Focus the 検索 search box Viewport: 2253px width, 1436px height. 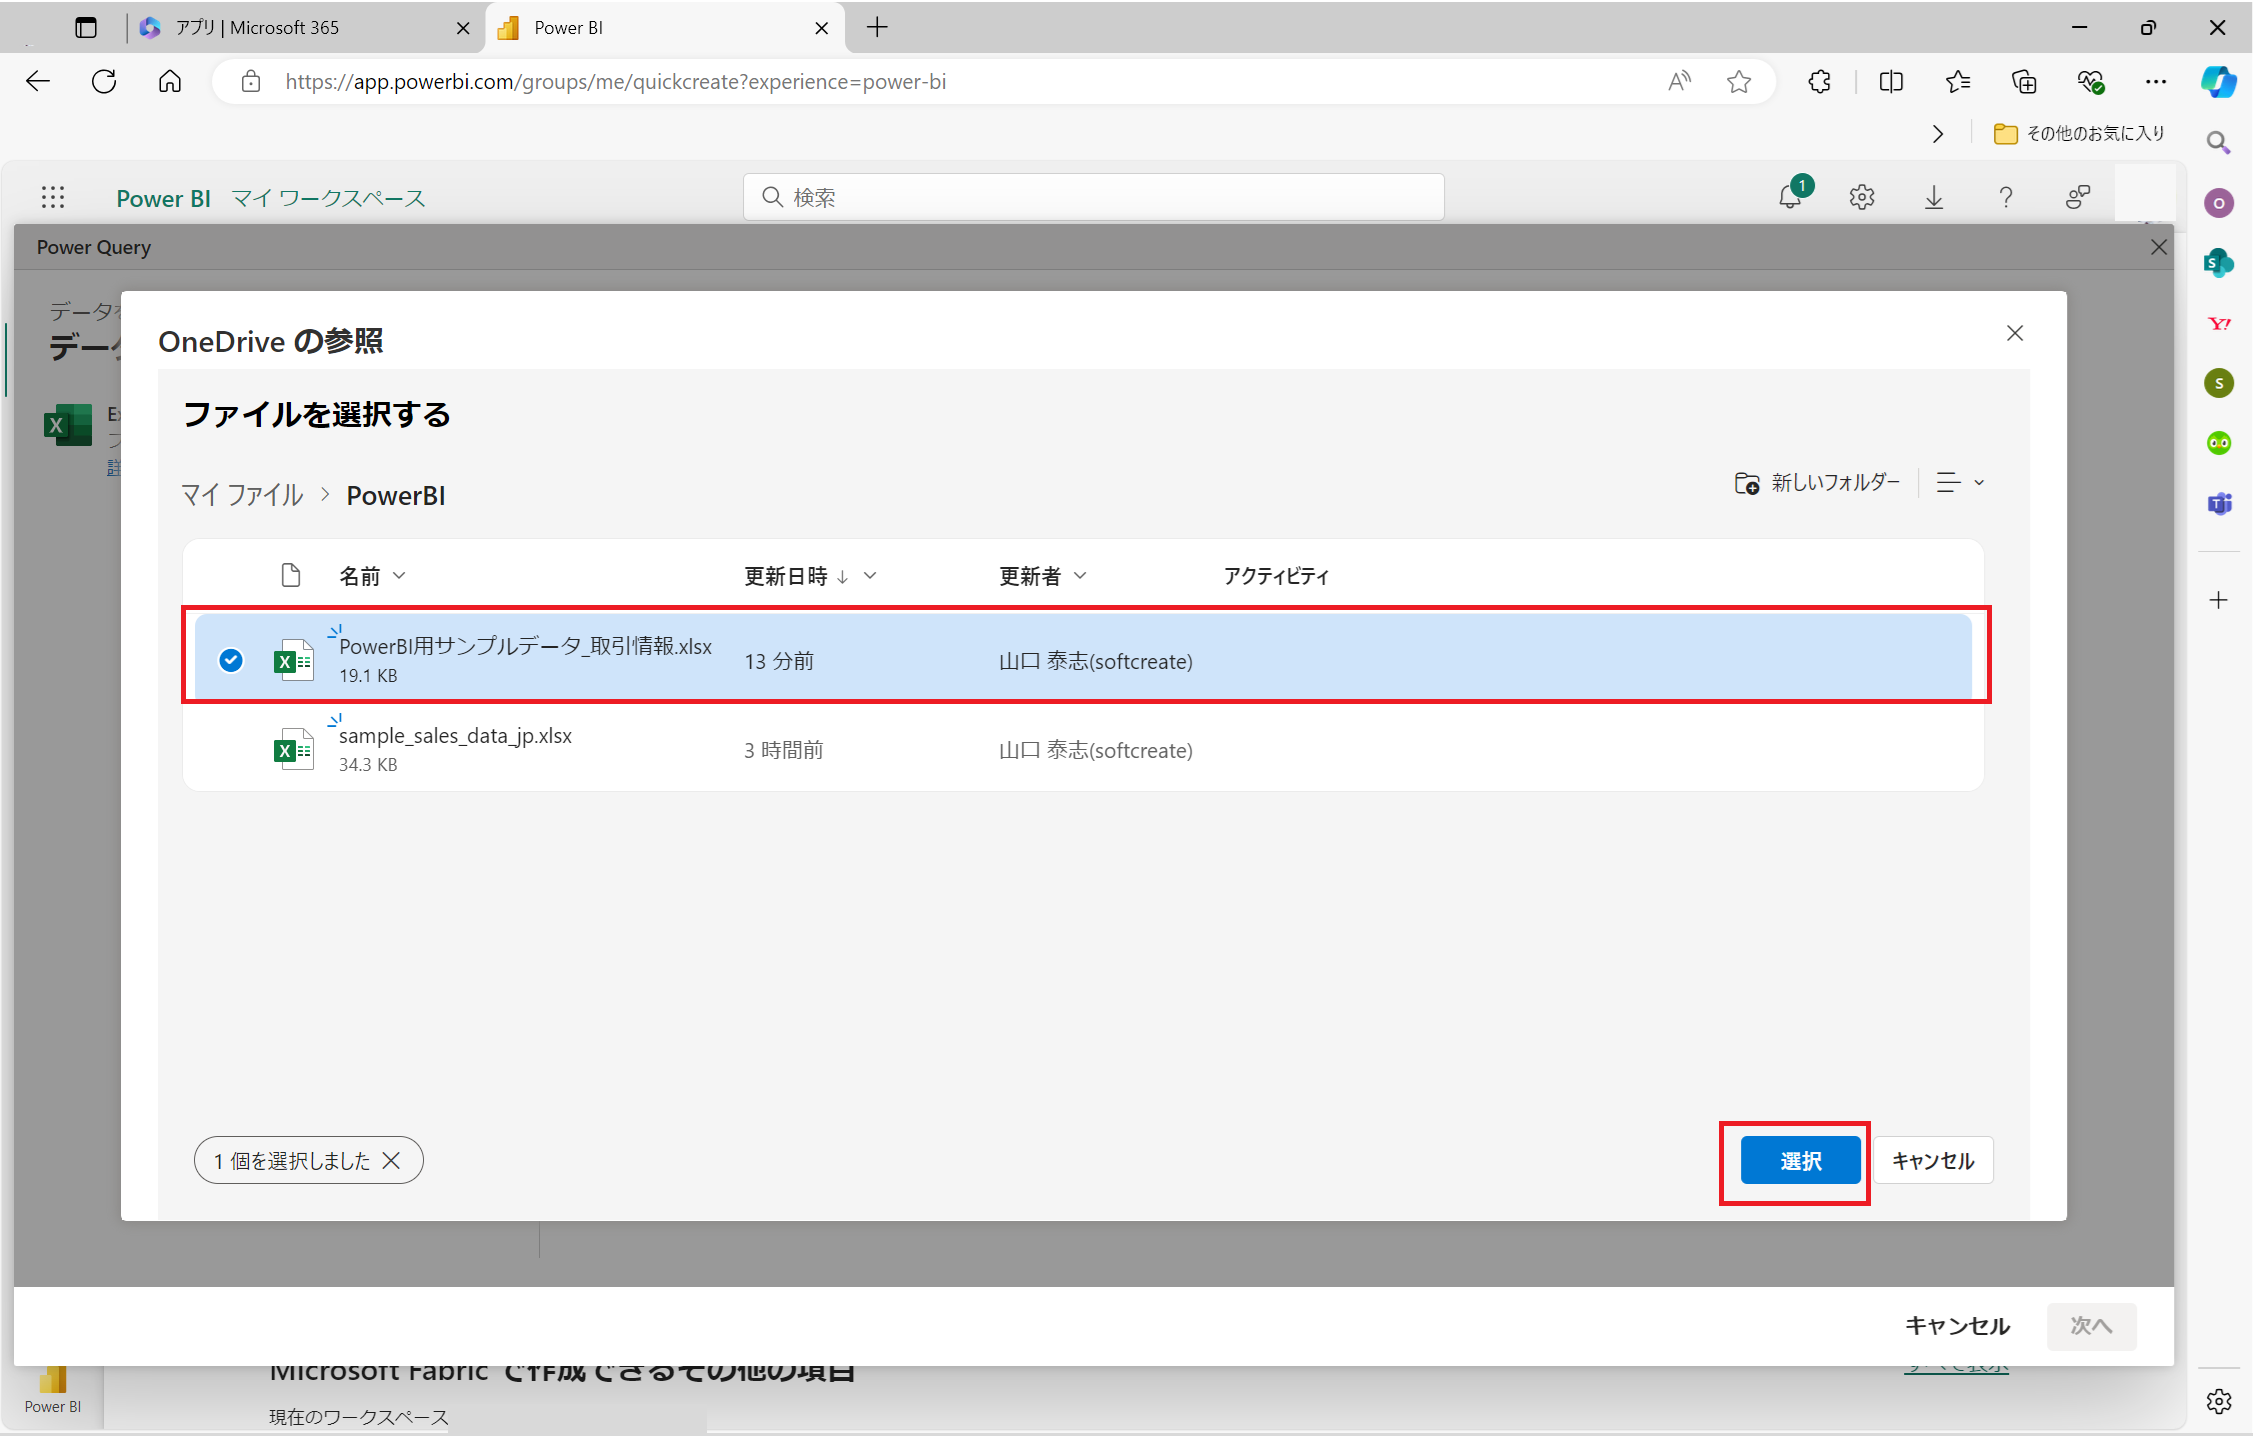(x=1093, y=197)
